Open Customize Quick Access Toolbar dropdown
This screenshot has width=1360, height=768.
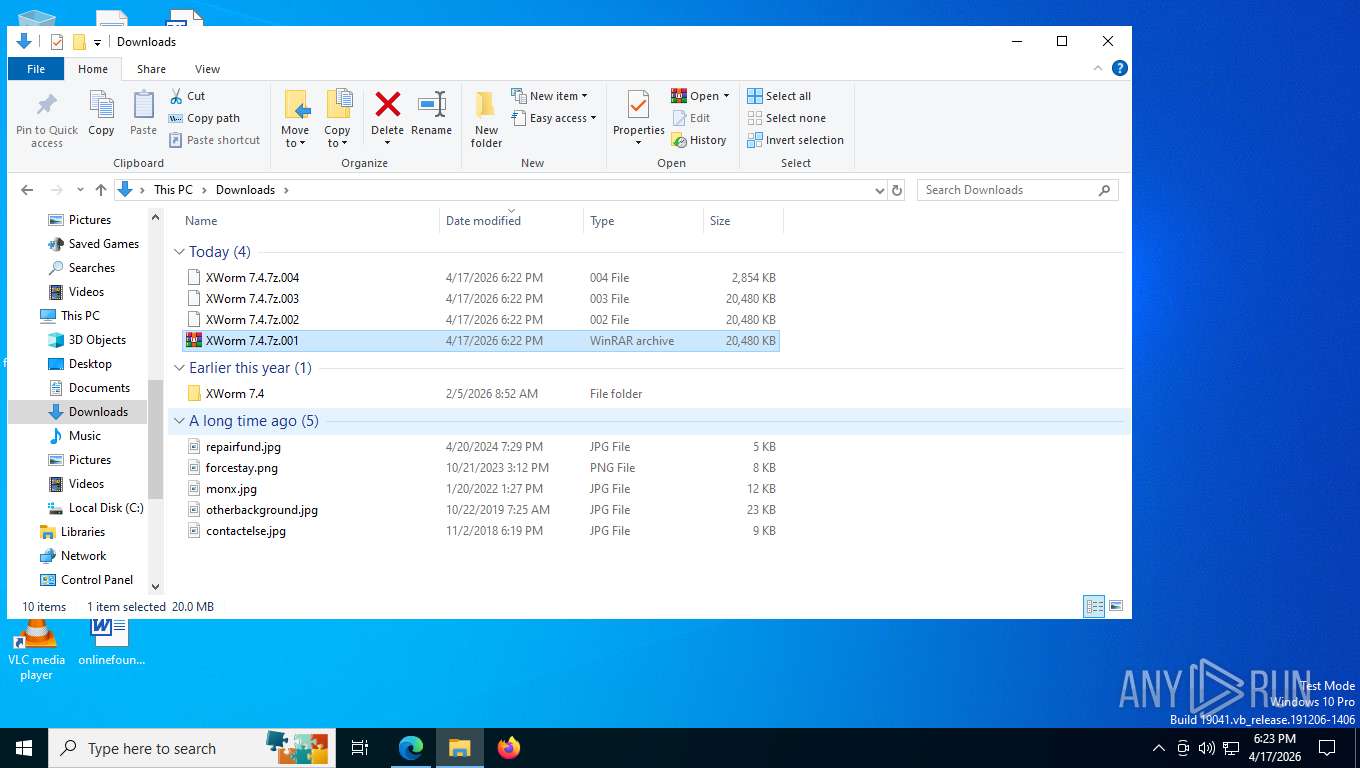click(x=97, y=42)
